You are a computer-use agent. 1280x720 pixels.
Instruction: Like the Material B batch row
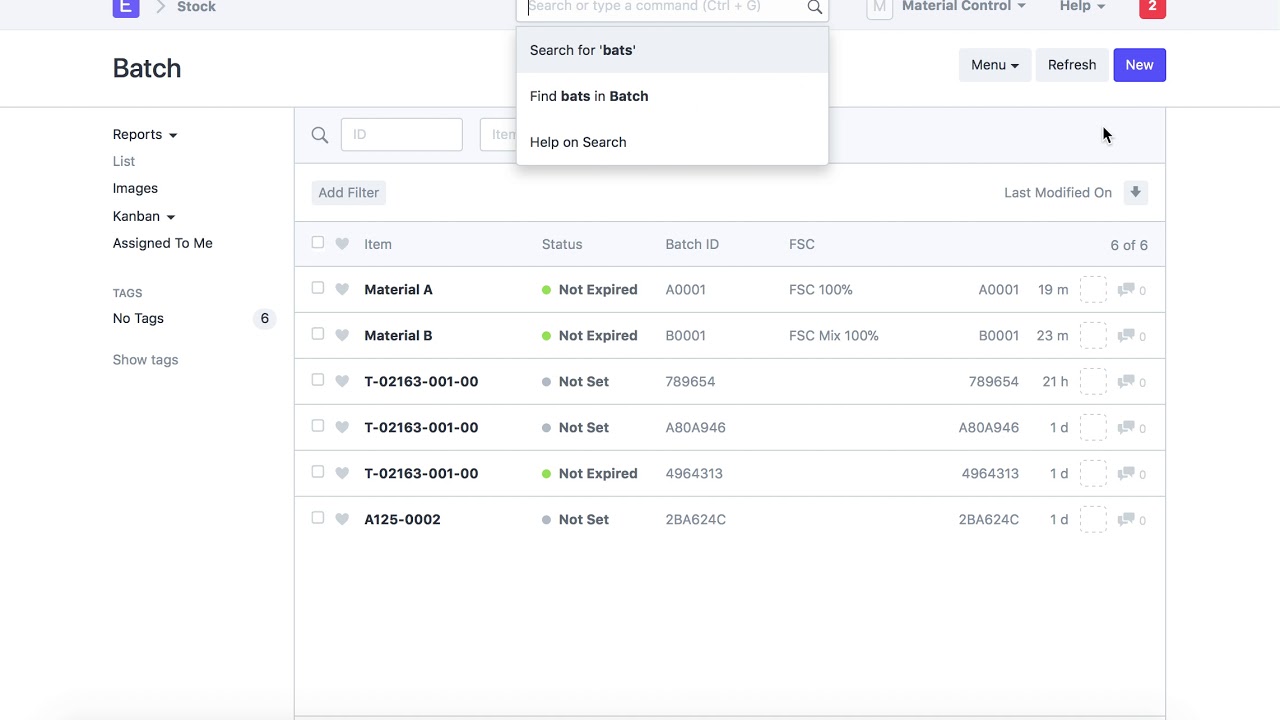click(342, 336)
